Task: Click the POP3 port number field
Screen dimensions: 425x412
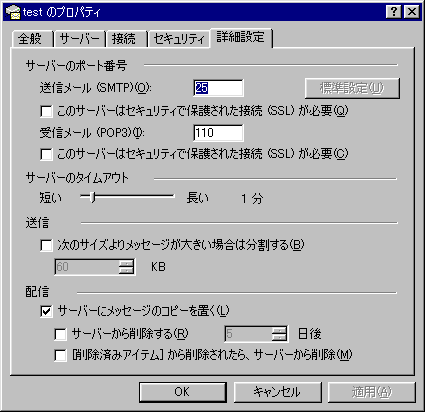Action: point(218,133)
